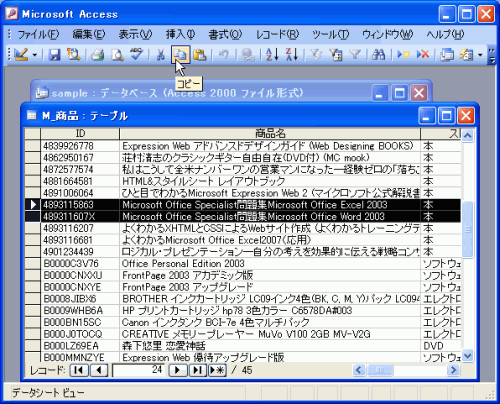Open the 書式(O) menu

click(x=225, y=34)
